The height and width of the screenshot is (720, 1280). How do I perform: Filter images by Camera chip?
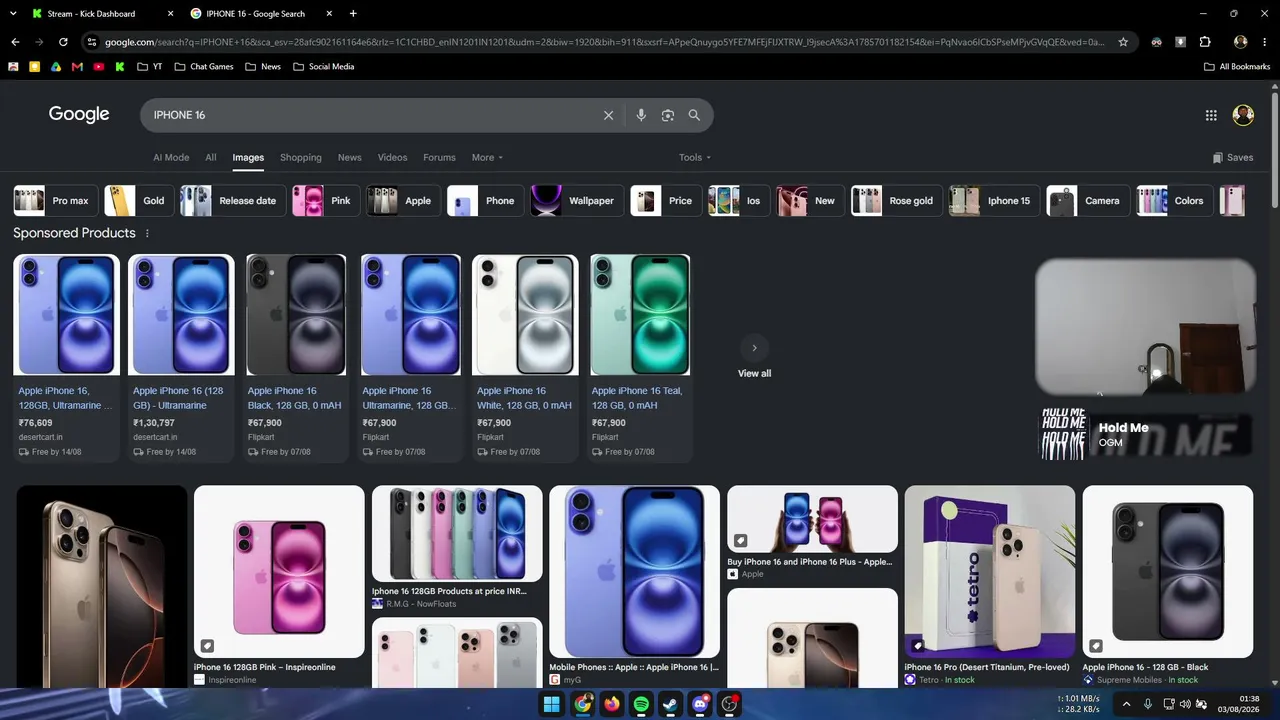(x=1087, y=201)
